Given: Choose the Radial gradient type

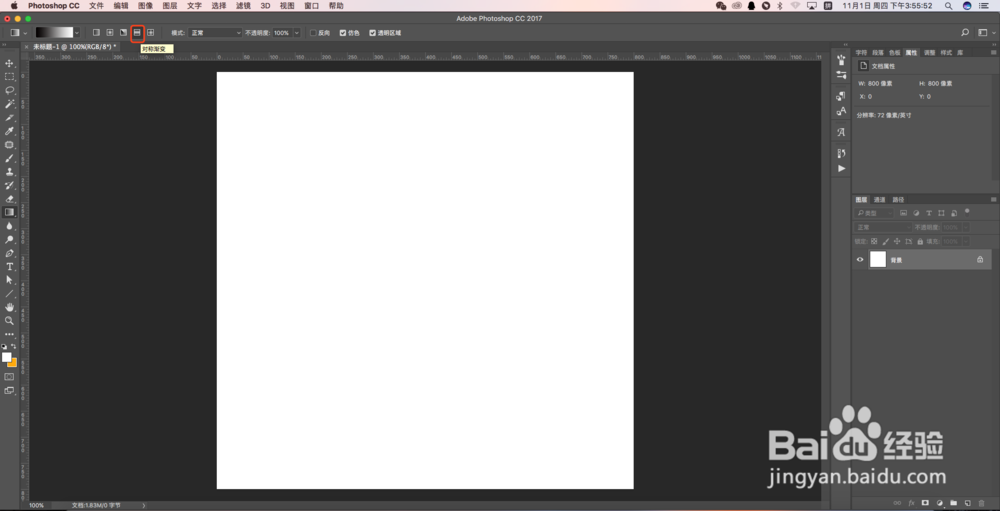Looking at the screenshot, I should tap(110, 33).
